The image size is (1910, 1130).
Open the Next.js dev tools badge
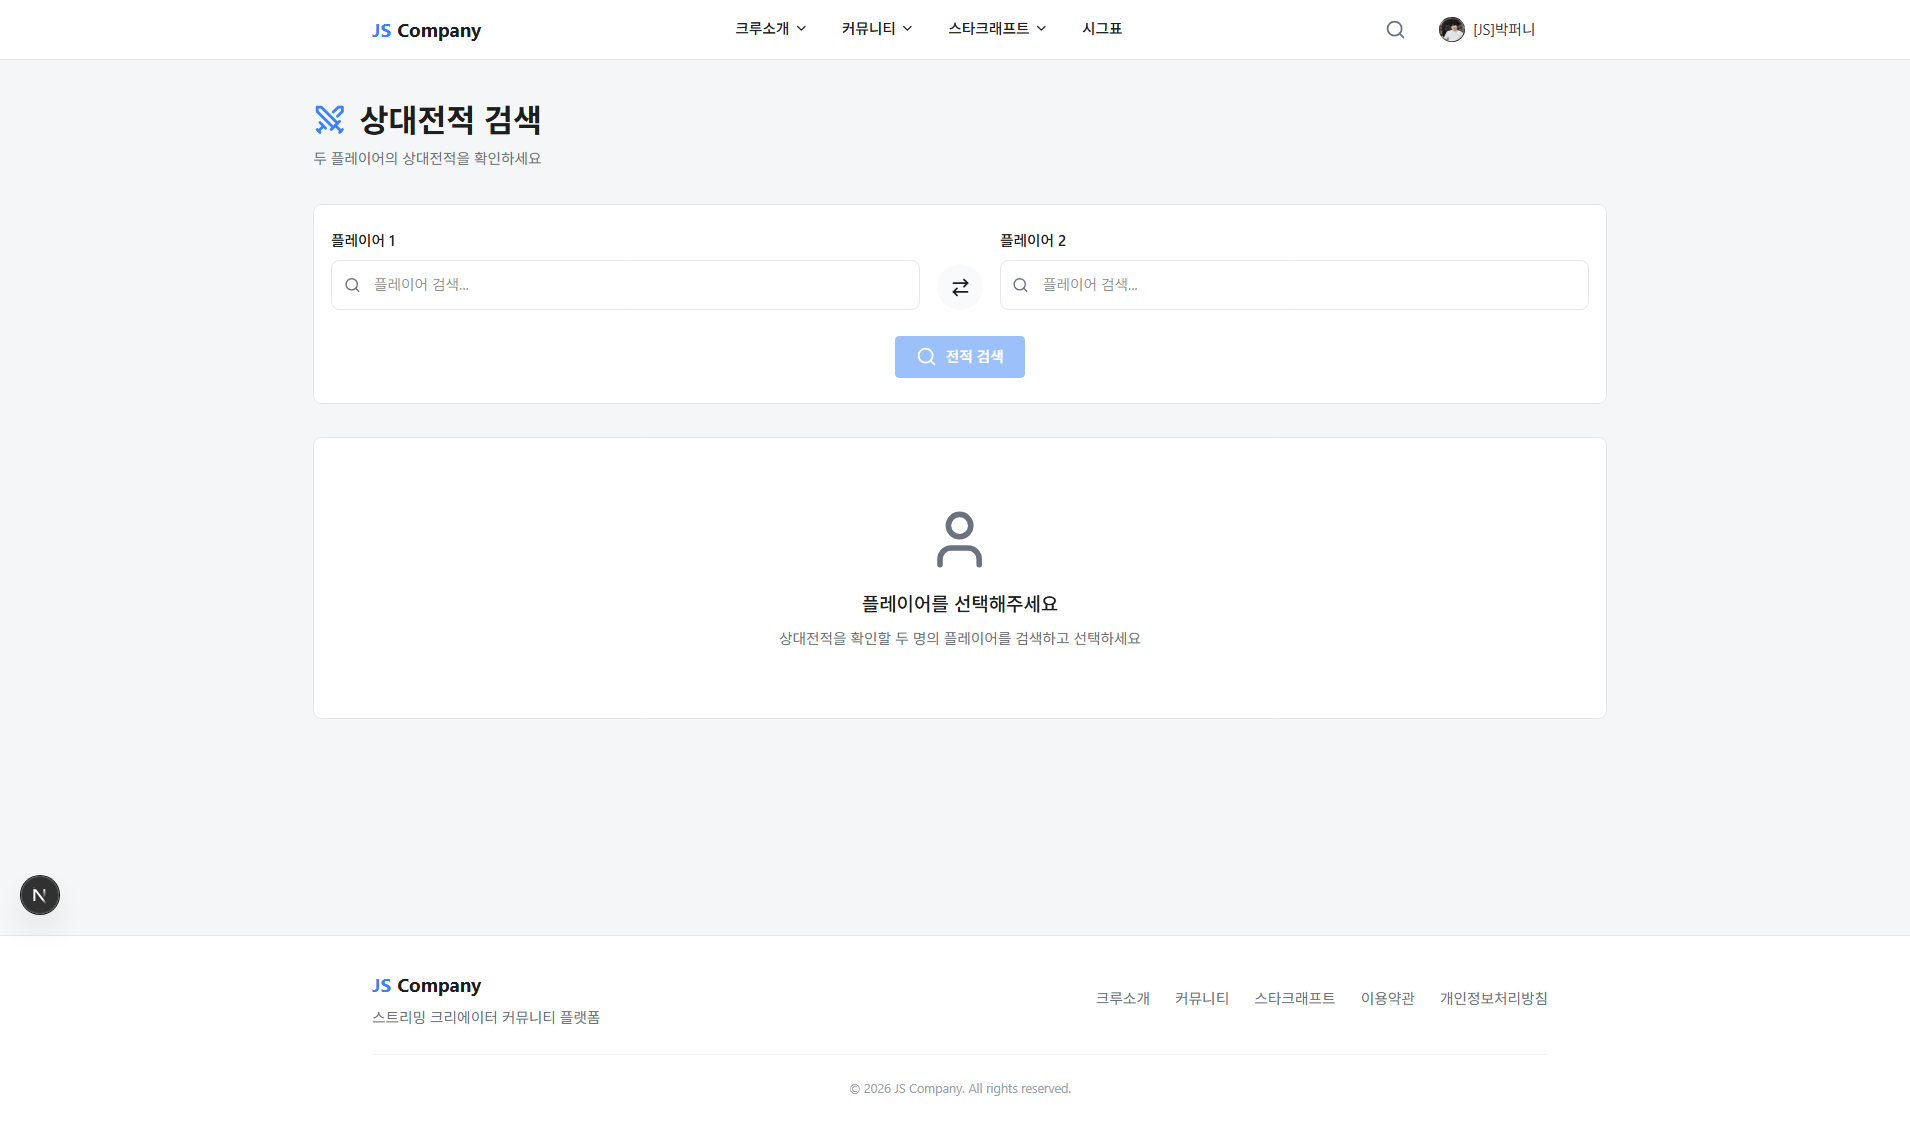coord(40,895)
